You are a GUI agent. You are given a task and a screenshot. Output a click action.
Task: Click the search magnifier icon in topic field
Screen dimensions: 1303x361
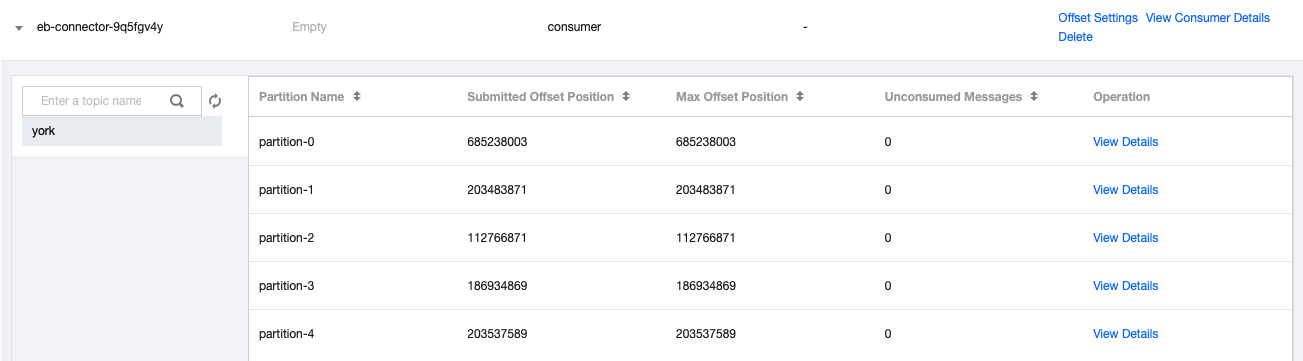tap(177, 101)
